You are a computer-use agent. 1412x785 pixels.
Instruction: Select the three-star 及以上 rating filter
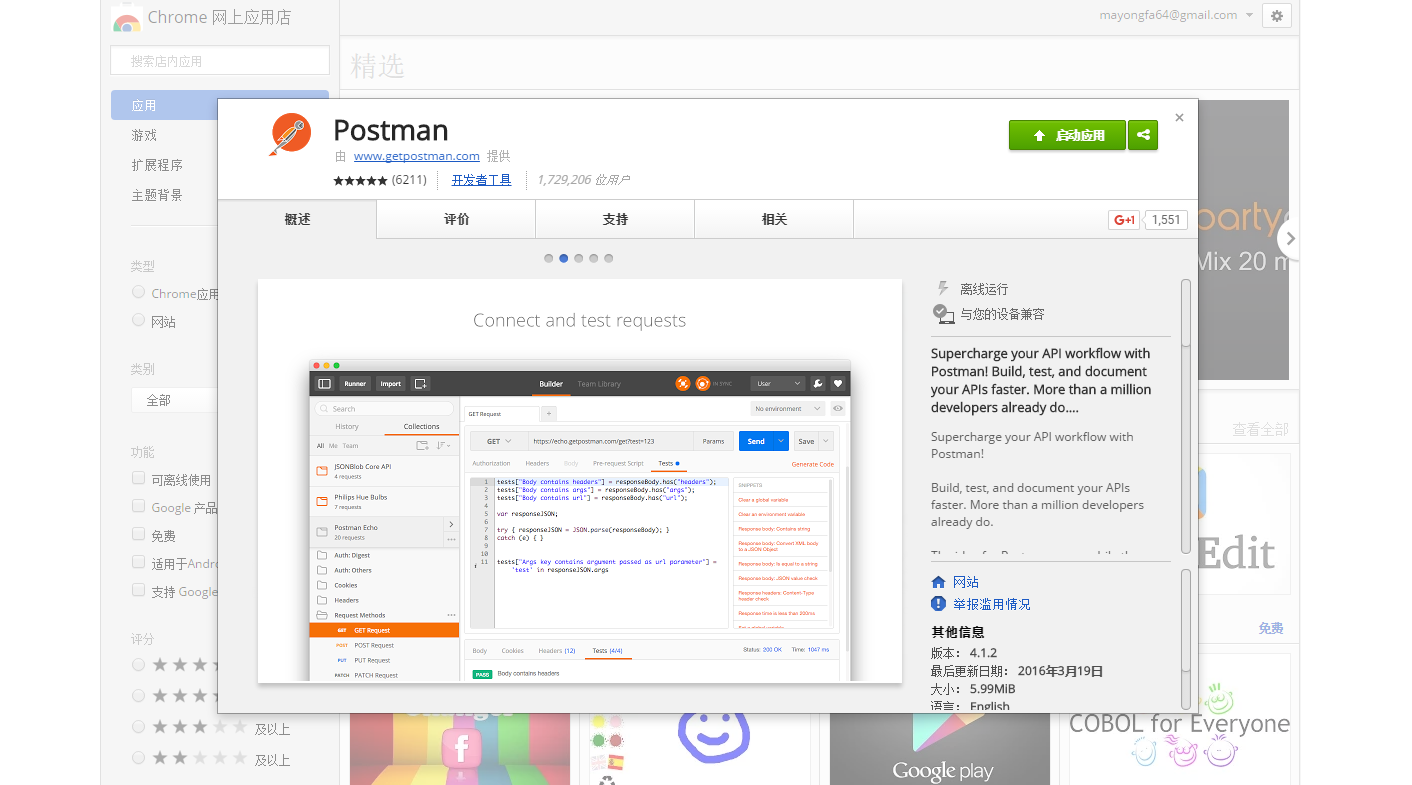(139, 727)
